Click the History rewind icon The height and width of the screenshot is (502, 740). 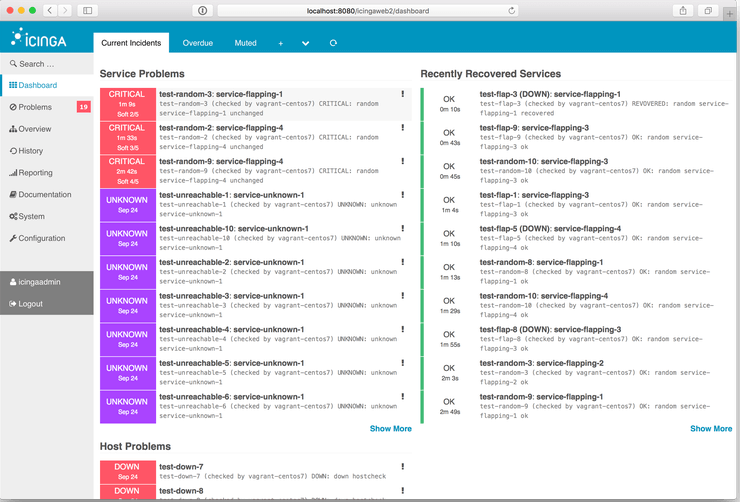pos(13,151)
